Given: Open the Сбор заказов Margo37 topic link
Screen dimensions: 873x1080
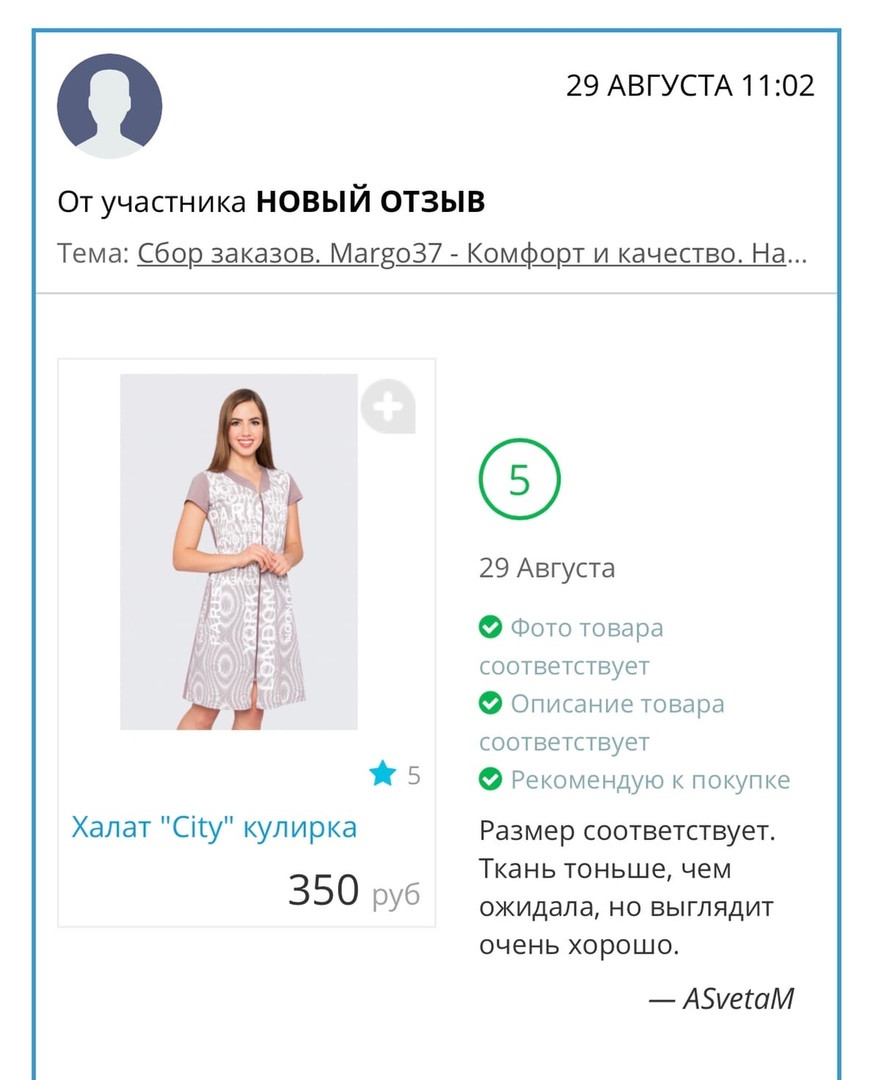Looking at the screenshot, I should 471,254.
